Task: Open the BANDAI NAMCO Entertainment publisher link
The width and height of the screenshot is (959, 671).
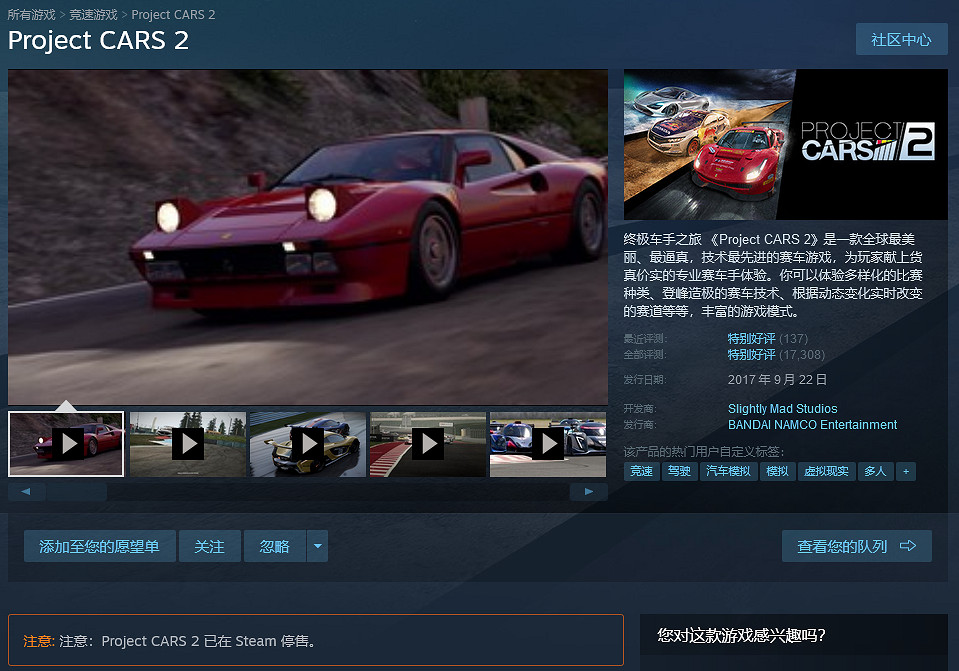Action: coord(812,424)
